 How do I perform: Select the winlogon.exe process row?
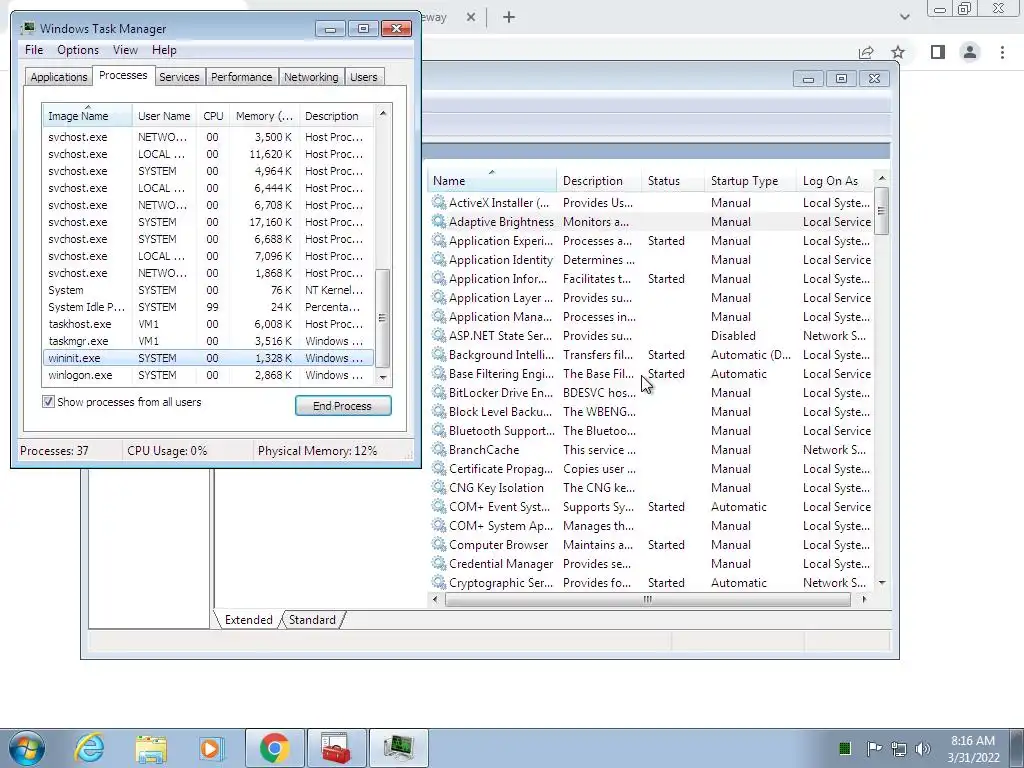coord(208,375)
